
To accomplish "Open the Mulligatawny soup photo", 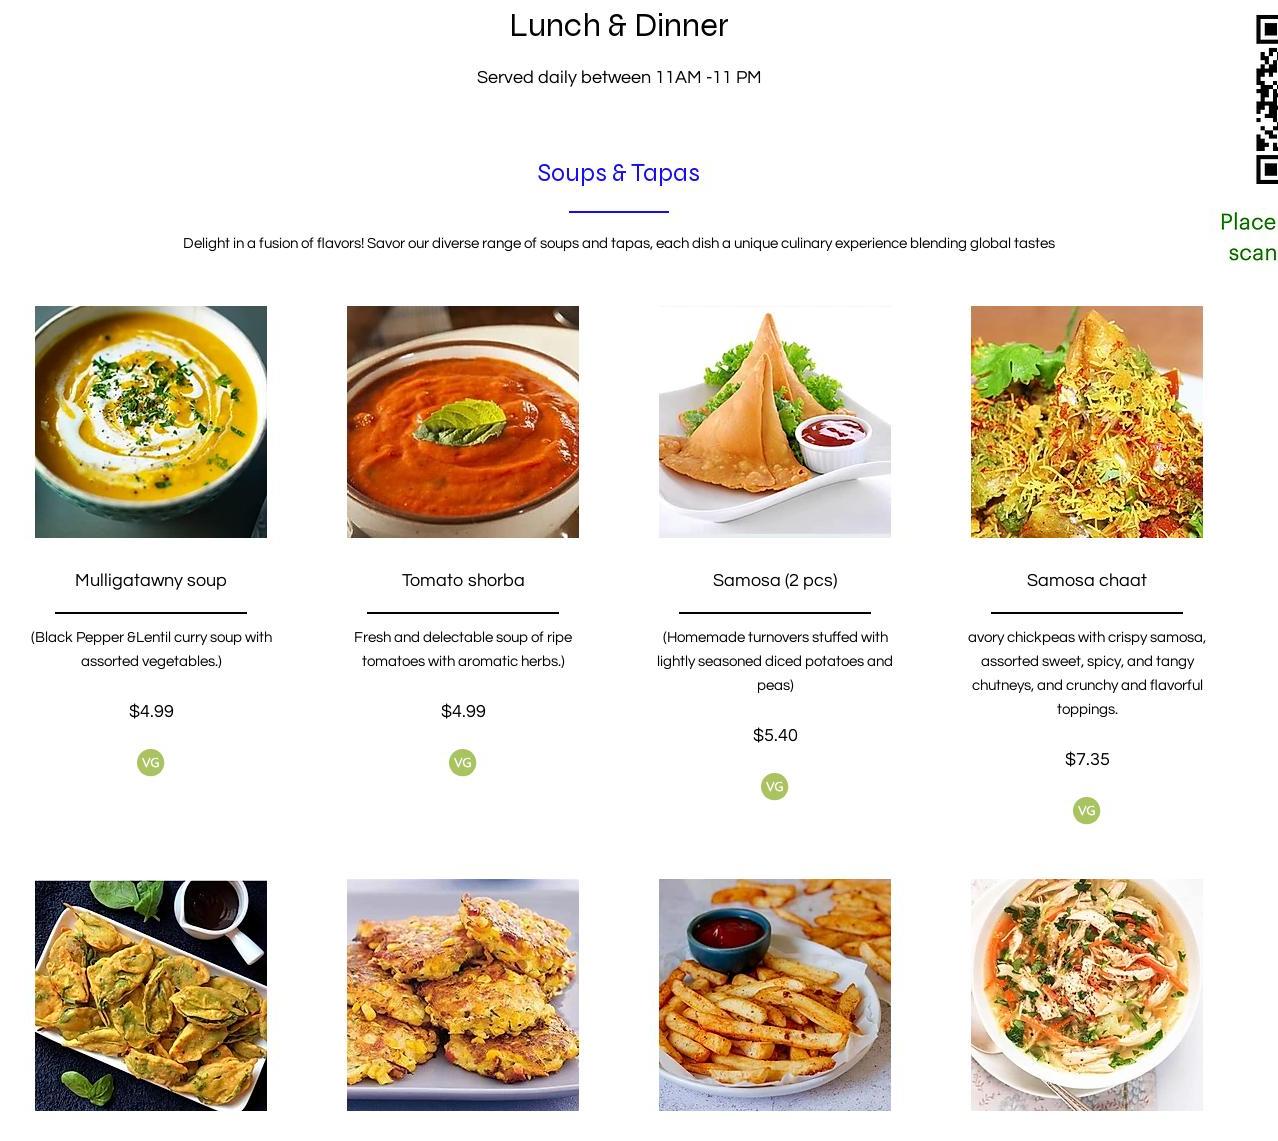I will point(151,422).
